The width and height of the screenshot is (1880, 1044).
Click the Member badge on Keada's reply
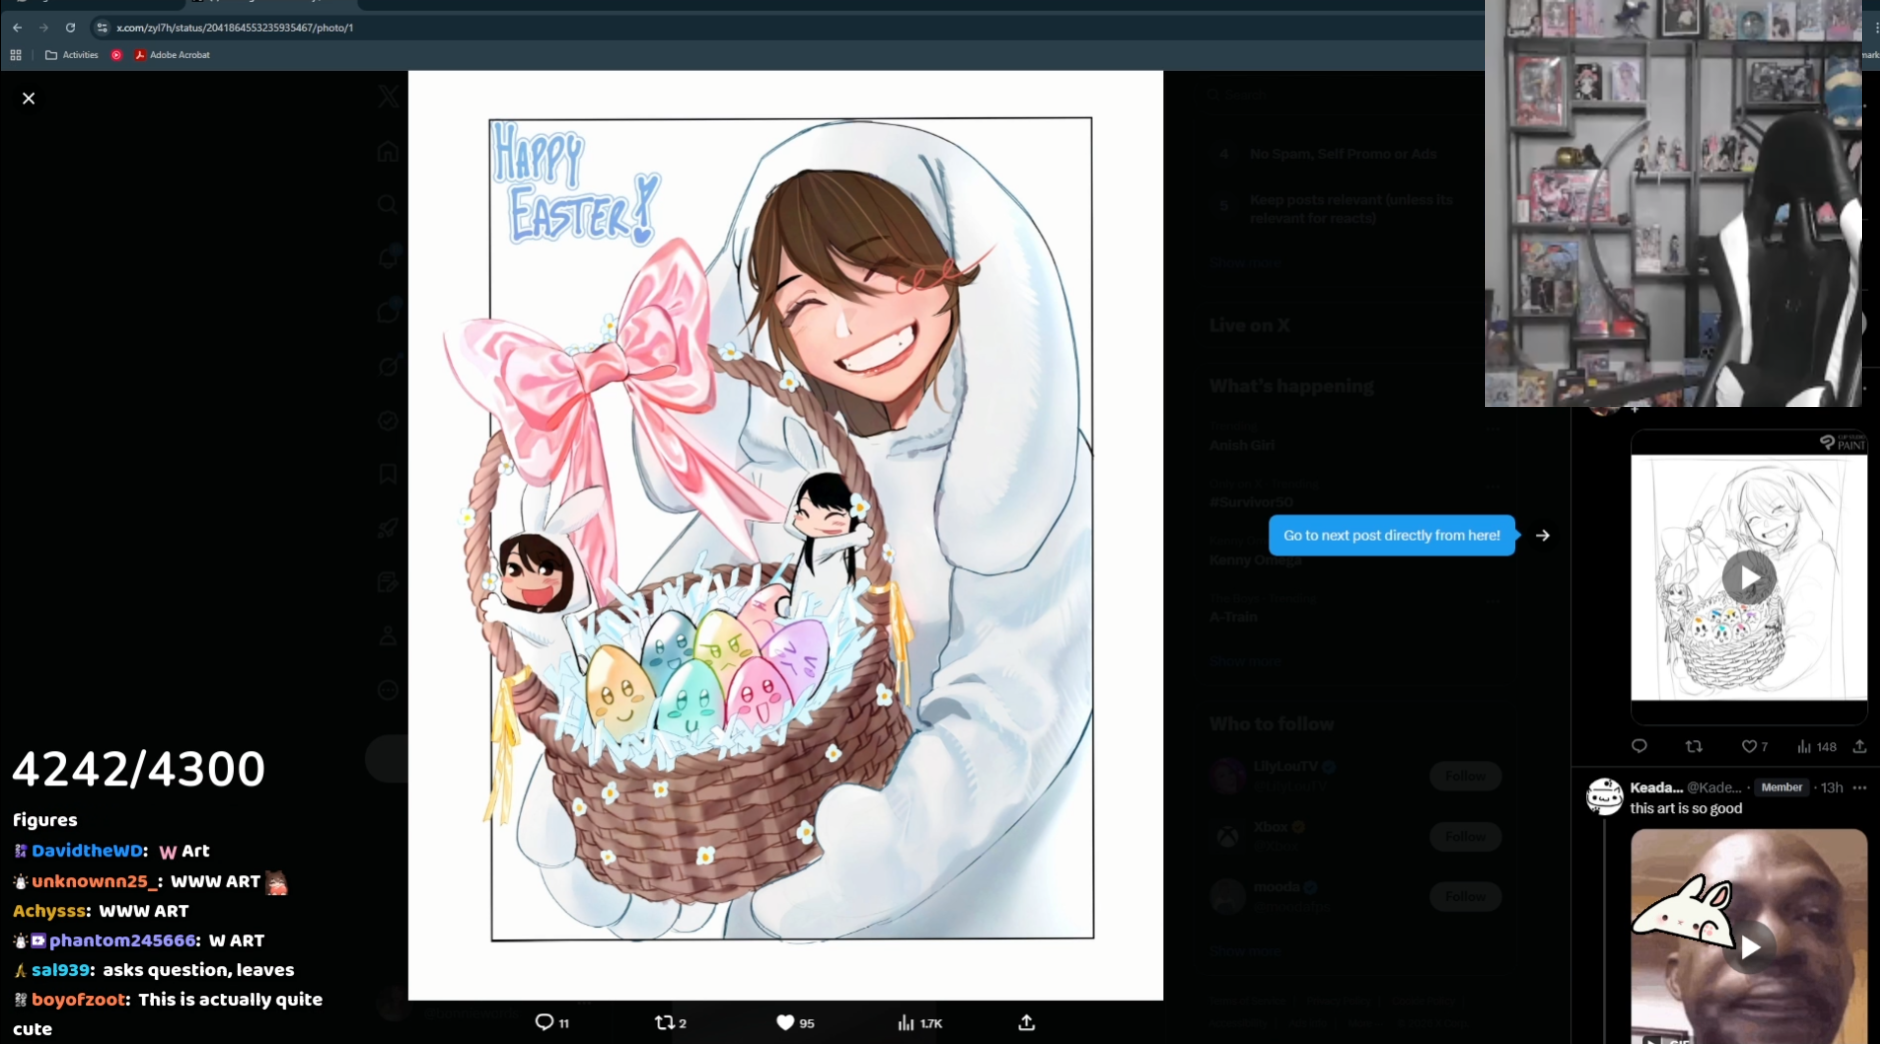1782,787
